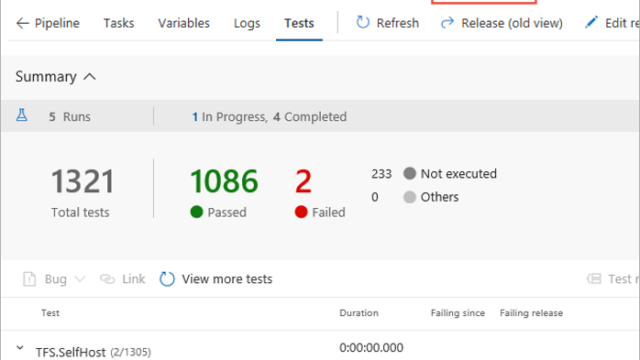Click the Link chain icon
Screen dimensions: 640x360
(107, 279)
